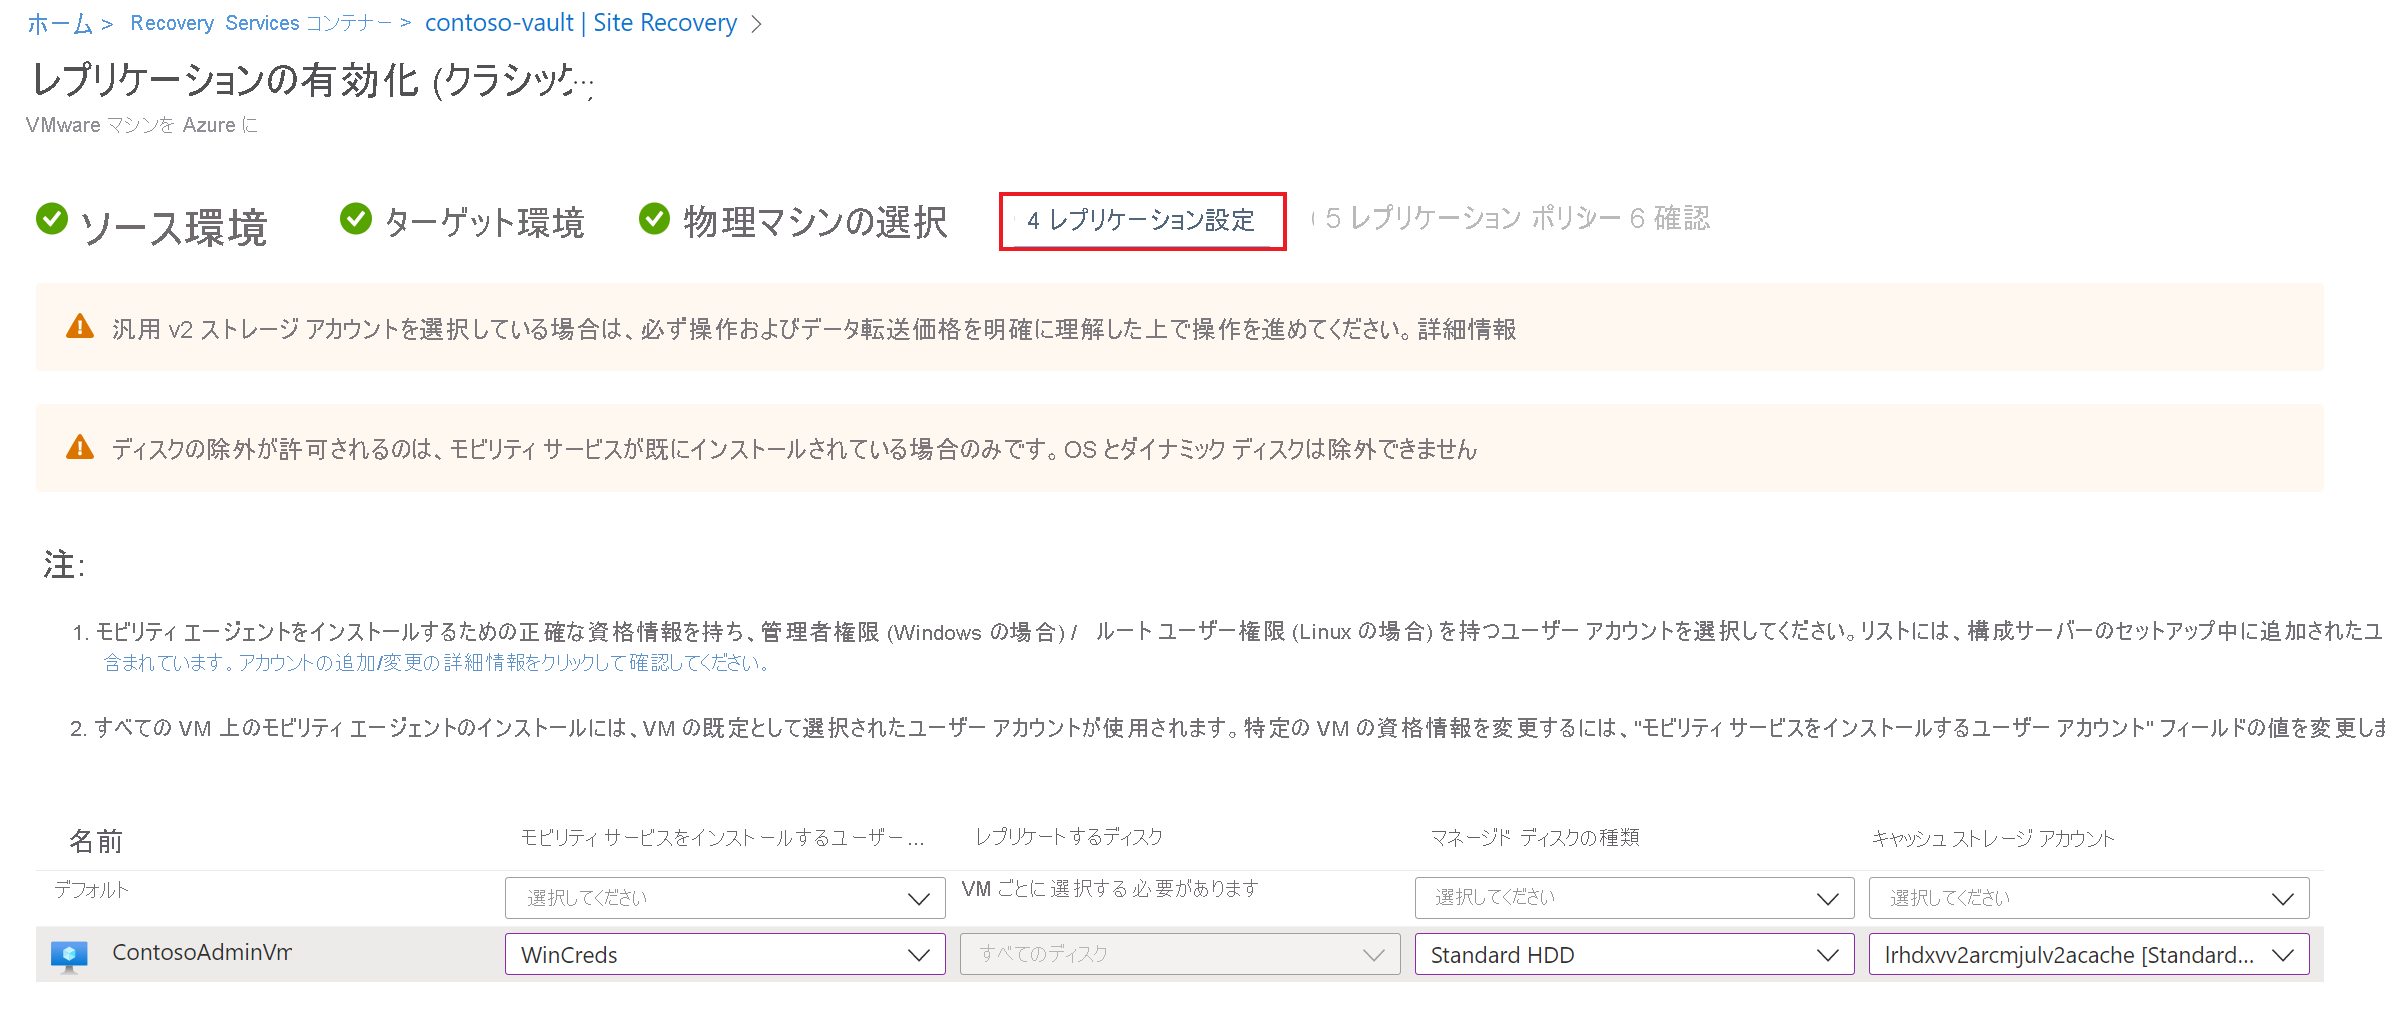
Task: Click the キャッシュ ストレージ アカウント column header
Action: pos(1993,838)
